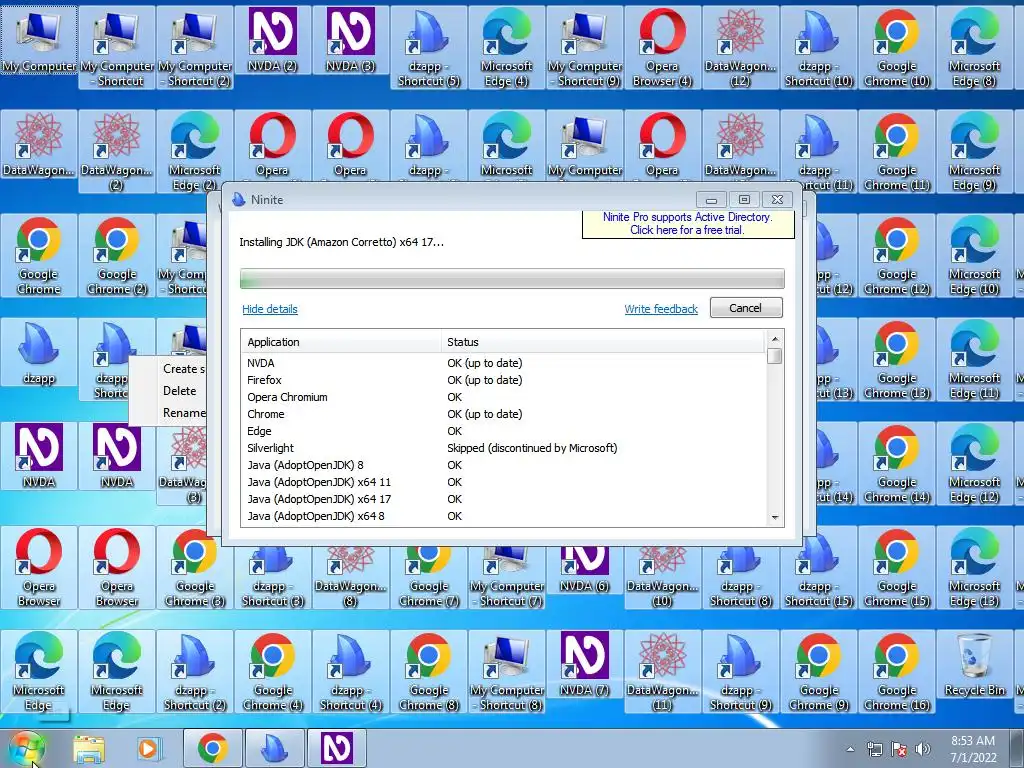The height and width of the screenshot is (768, 1024).
Task: Switch to Chrome in the taskbar
Action: (212, 748)
